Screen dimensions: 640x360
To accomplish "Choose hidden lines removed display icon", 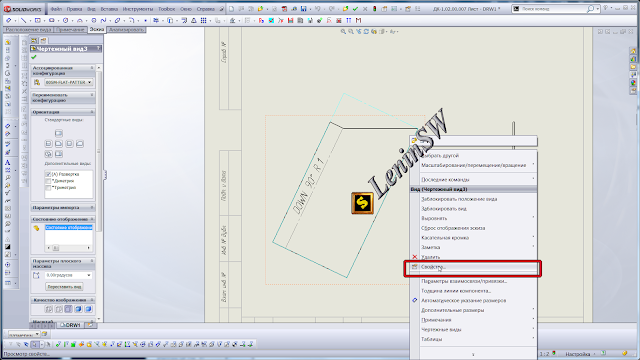I will coord(68,309).
